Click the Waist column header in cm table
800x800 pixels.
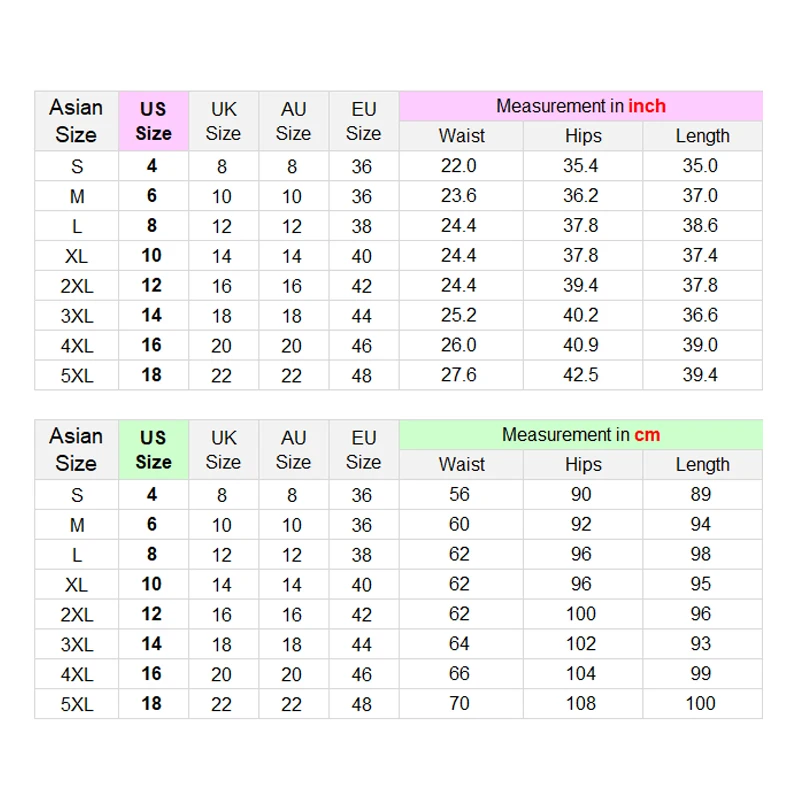461,464
